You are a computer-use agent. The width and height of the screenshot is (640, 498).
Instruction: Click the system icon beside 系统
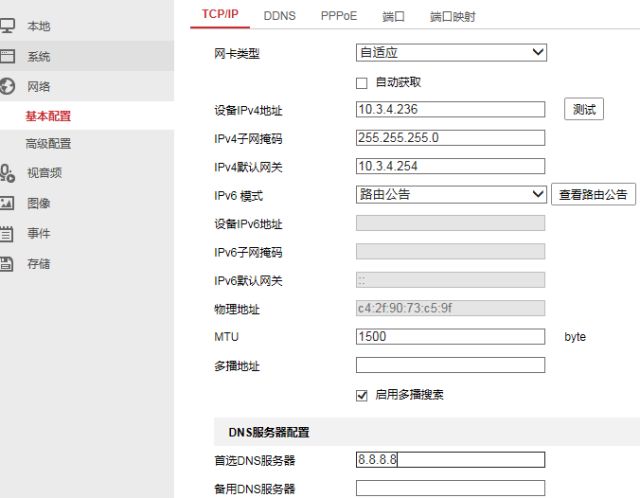pyautogui.click(x=6, y=56)
